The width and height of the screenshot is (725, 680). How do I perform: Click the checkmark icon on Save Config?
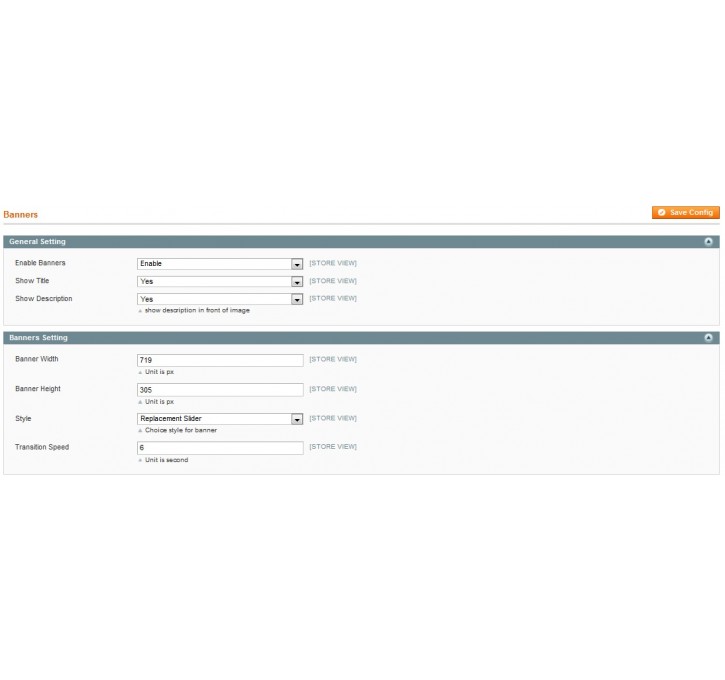pos(662,213)
